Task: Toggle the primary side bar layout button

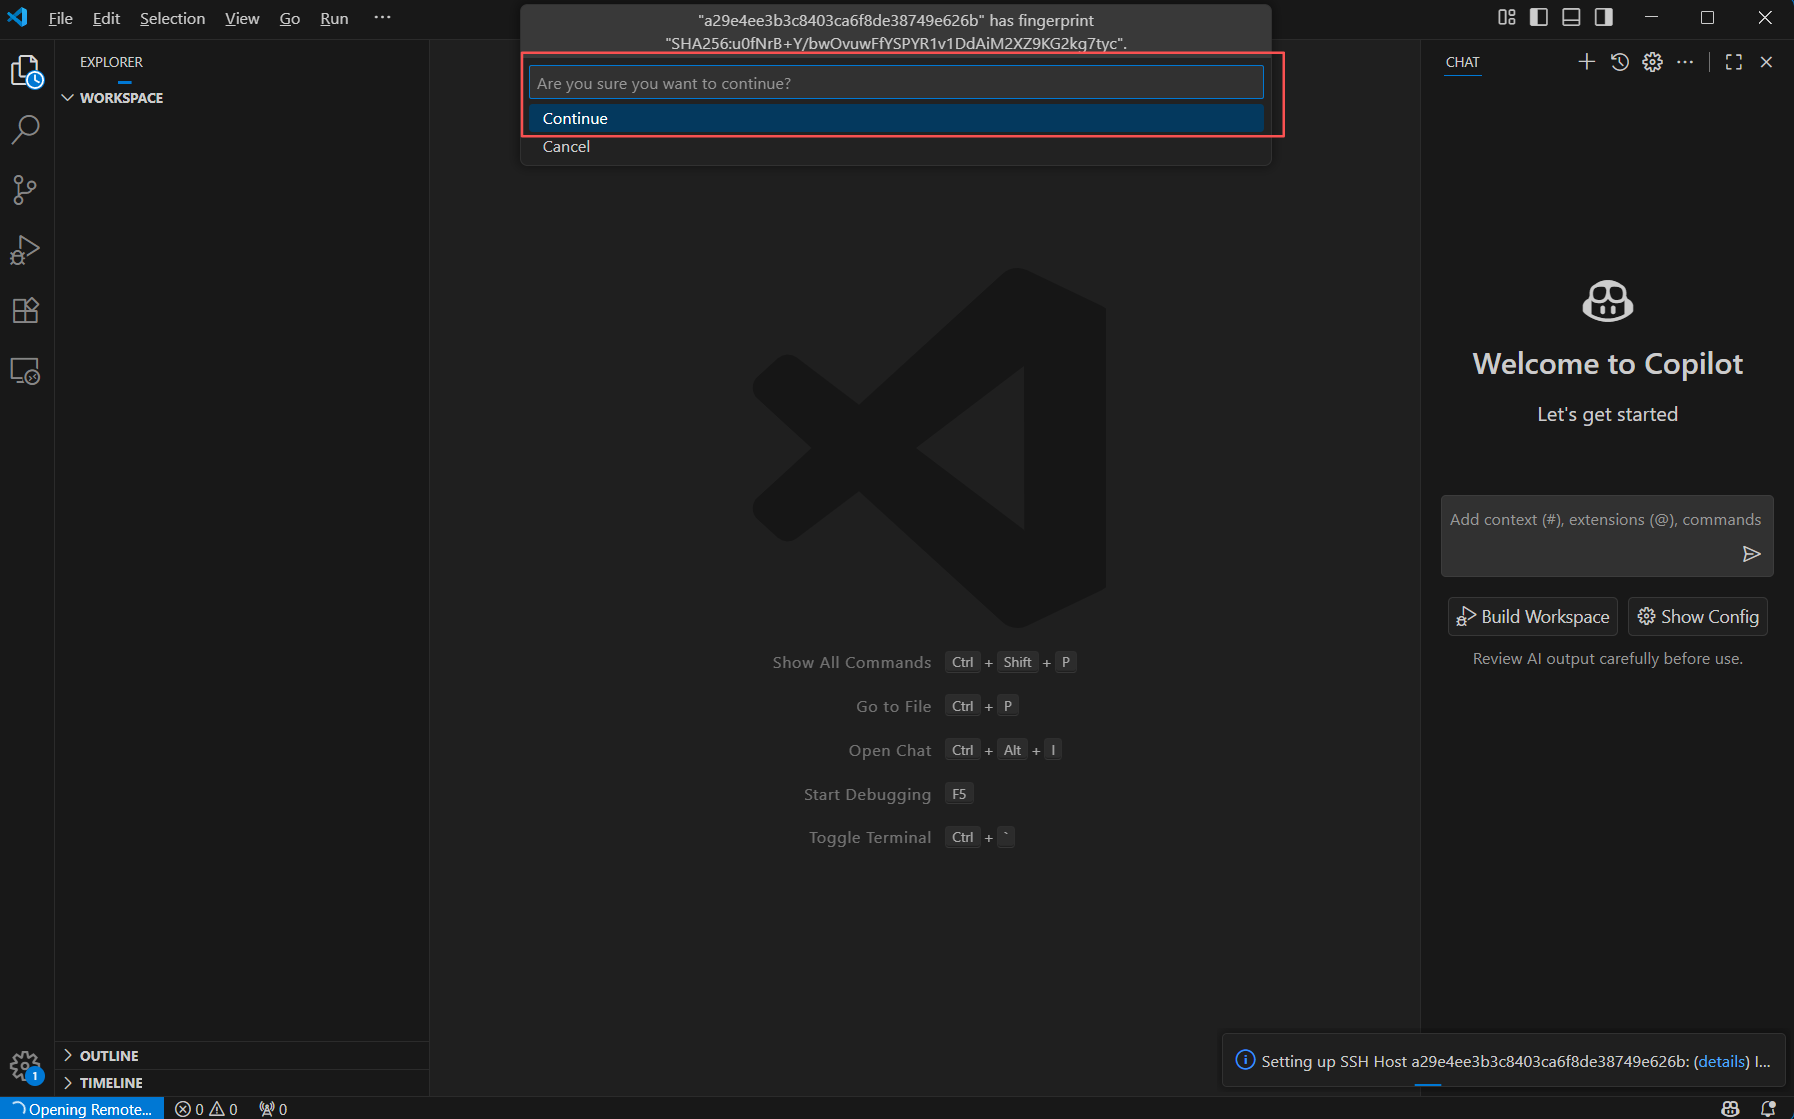Action: 1539,17
